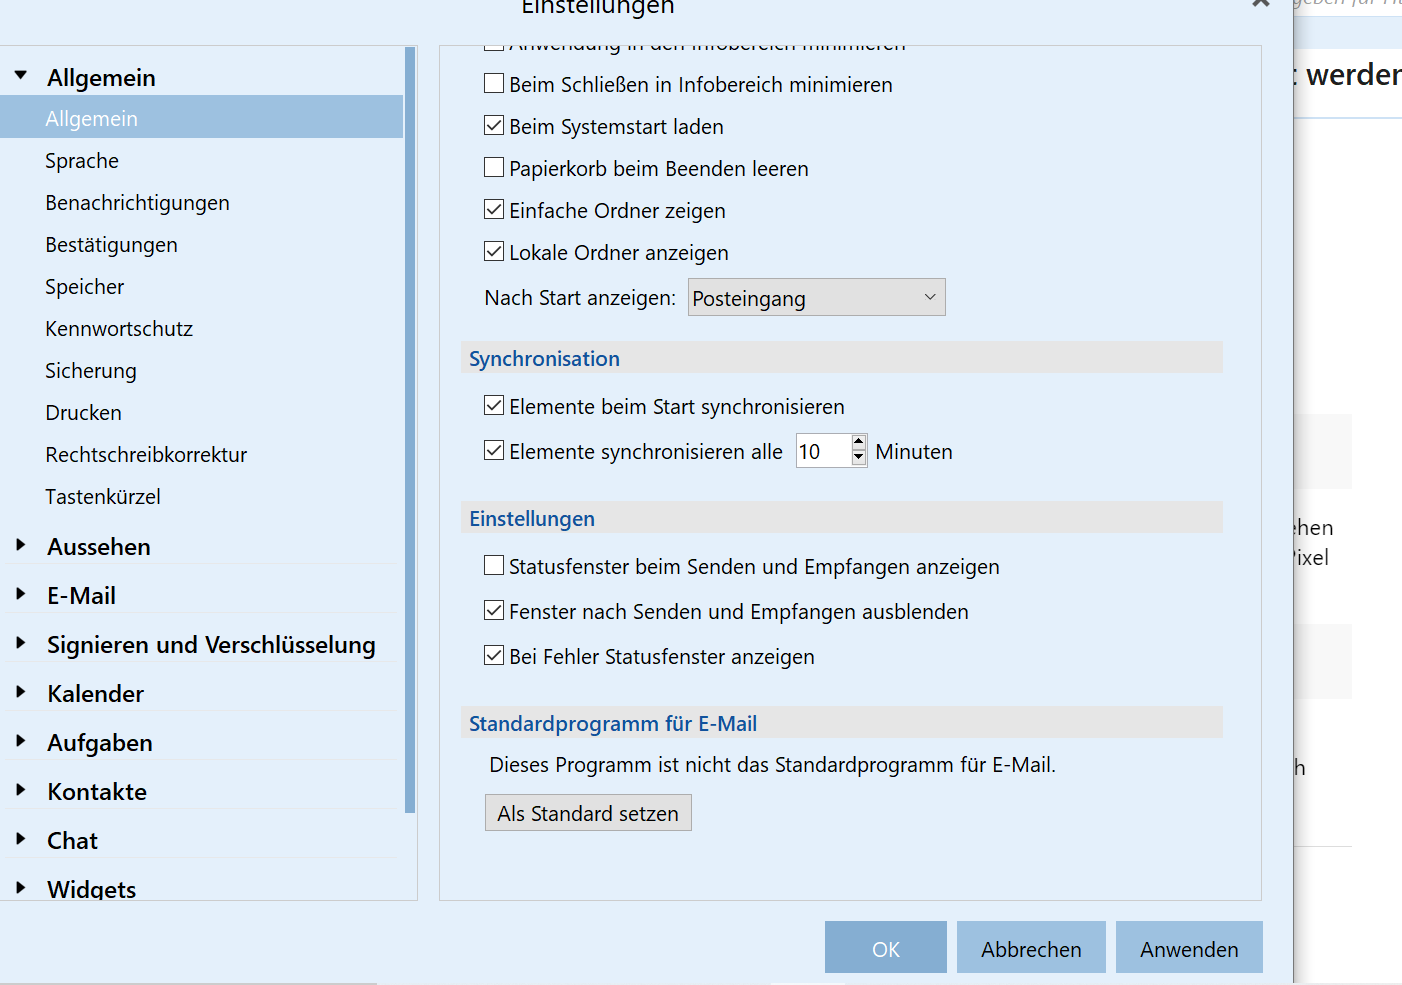Open the Sprache settings page

pos(82,161)
